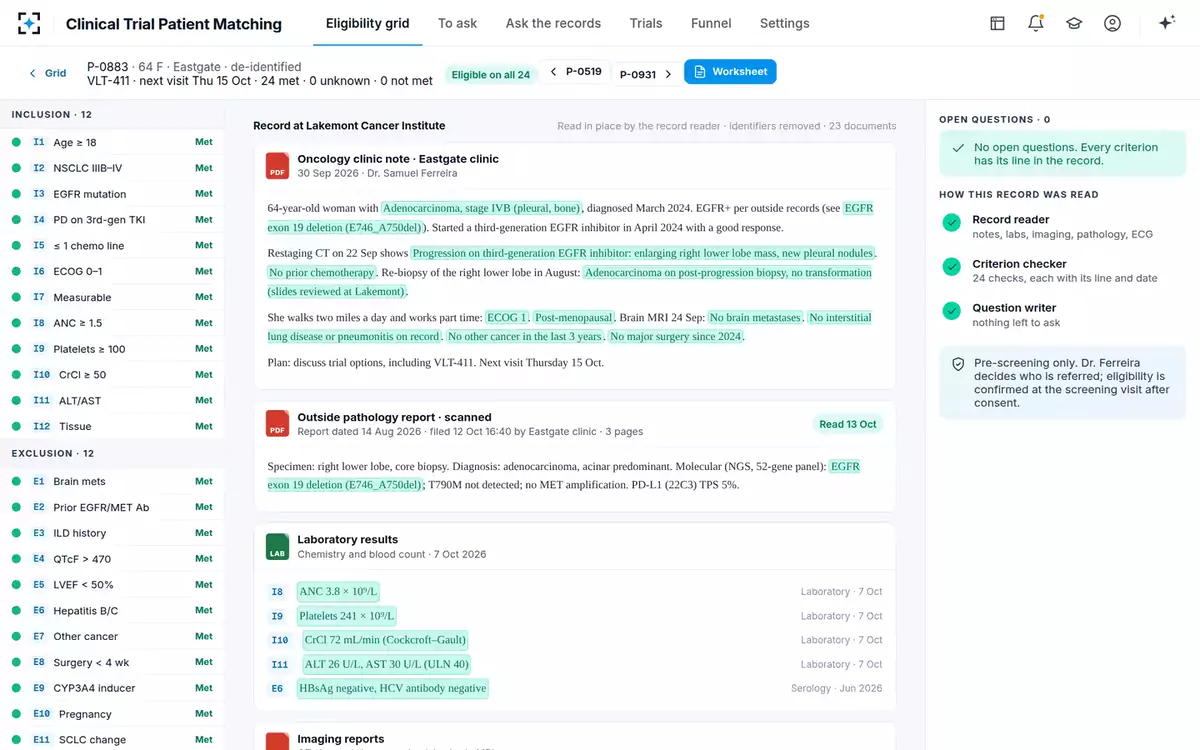Open the graduation cap learning icon
The width and height of the screenshot is (1200, 750).
coord(1074,23)
